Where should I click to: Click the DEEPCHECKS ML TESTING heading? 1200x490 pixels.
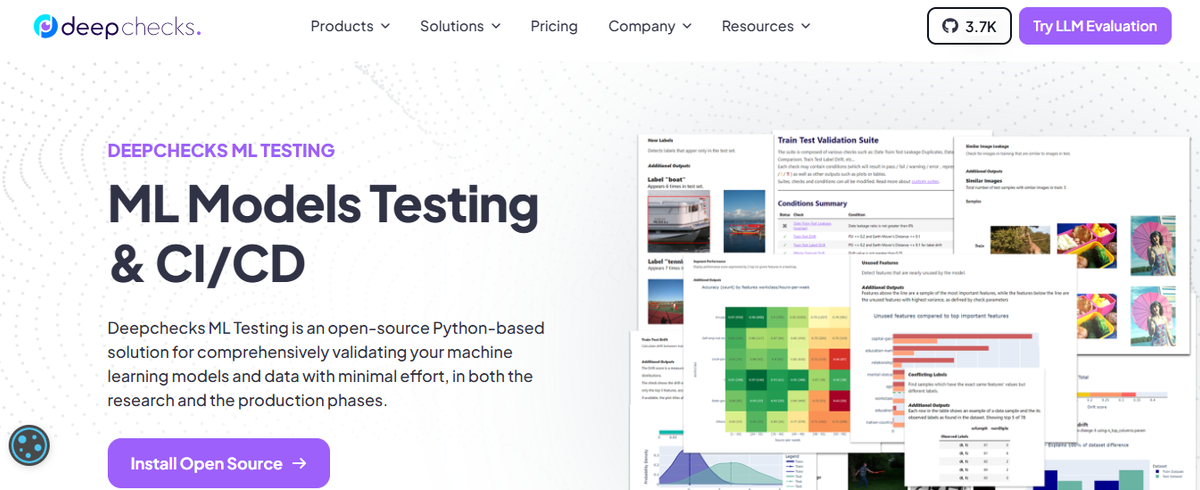(221, 151)
